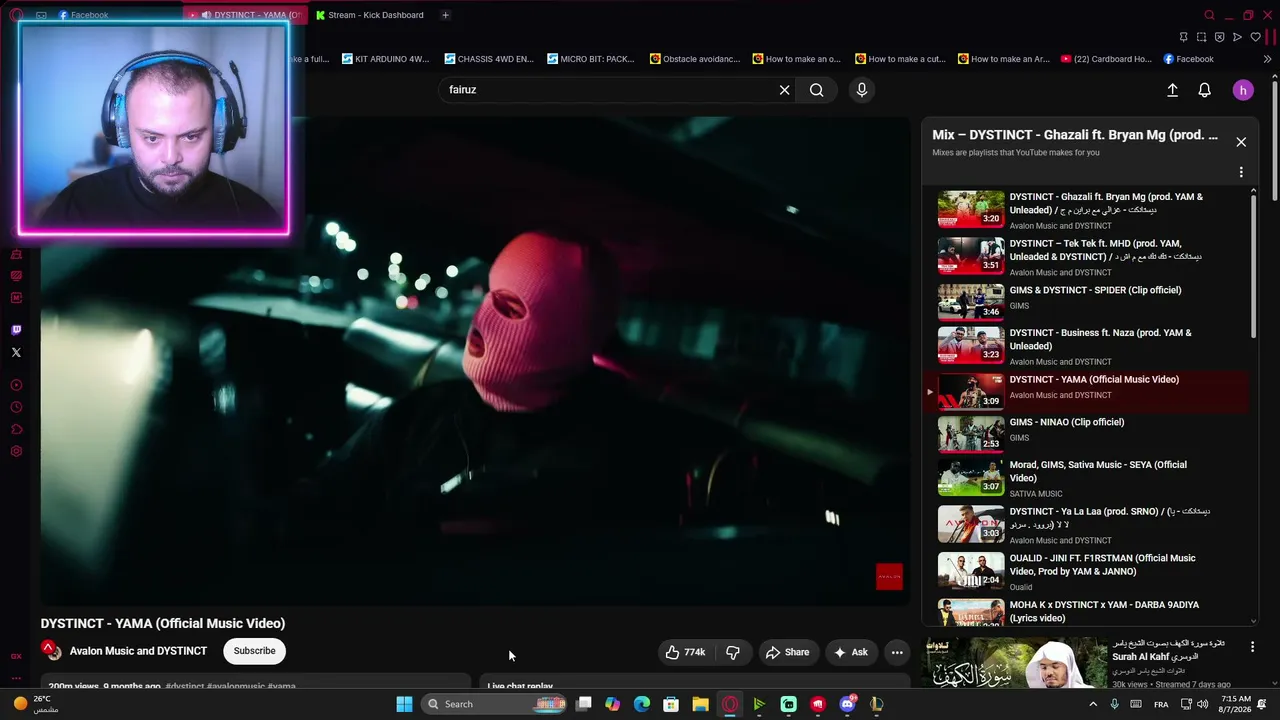Image resolution: width=1280 pixels, height=720 pixels.
Task: Open the Obstacle avoidance bookmark
Action: click(695, 59)
